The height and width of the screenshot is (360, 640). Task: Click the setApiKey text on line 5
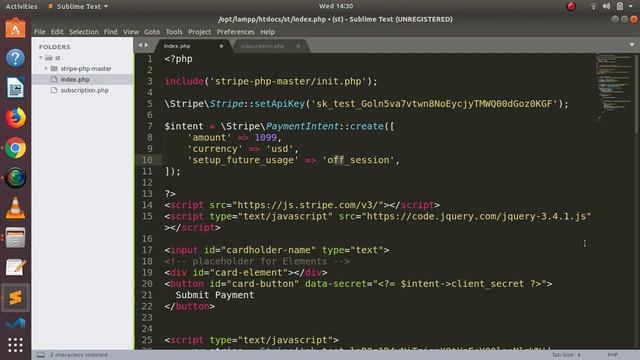[x=279, y=104]
